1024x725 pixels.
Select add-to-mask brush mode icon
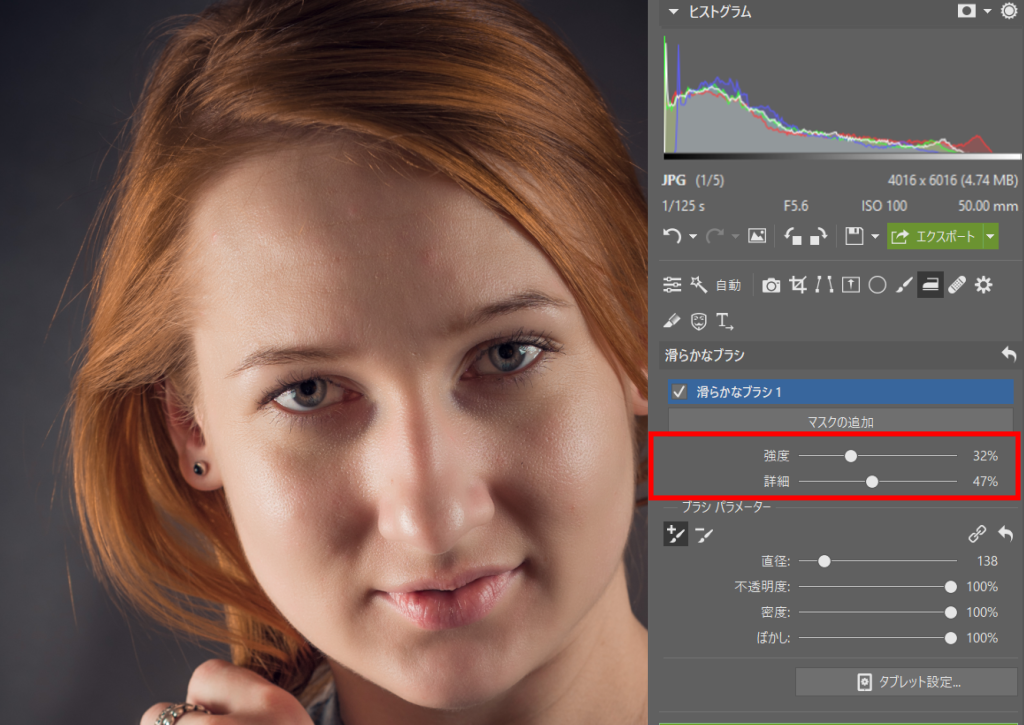pos(675,534)
